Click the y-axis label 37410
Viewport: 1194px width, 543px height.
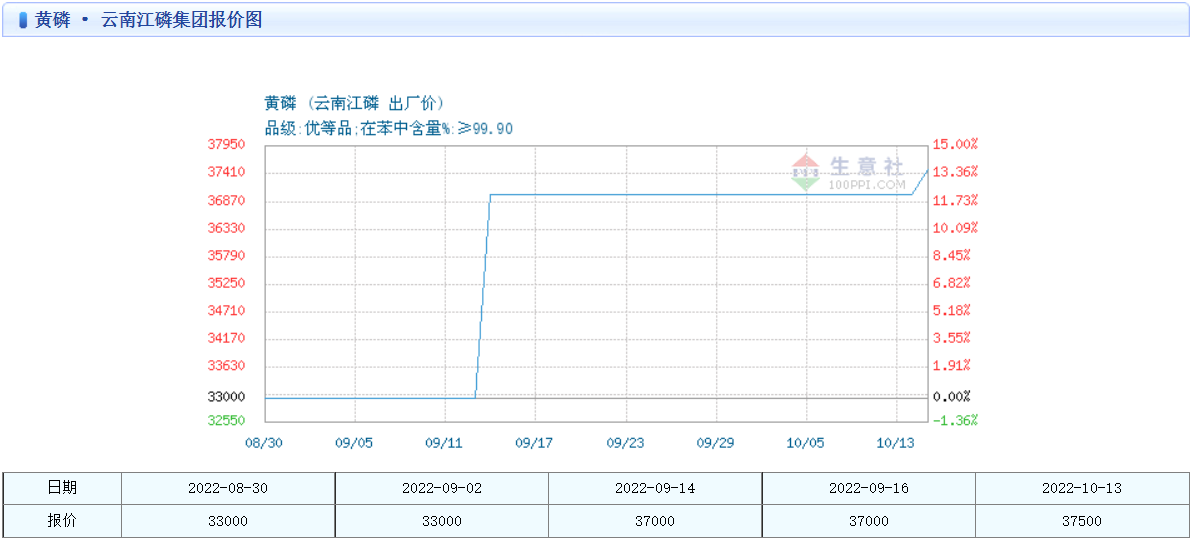(x=227, y=172)
